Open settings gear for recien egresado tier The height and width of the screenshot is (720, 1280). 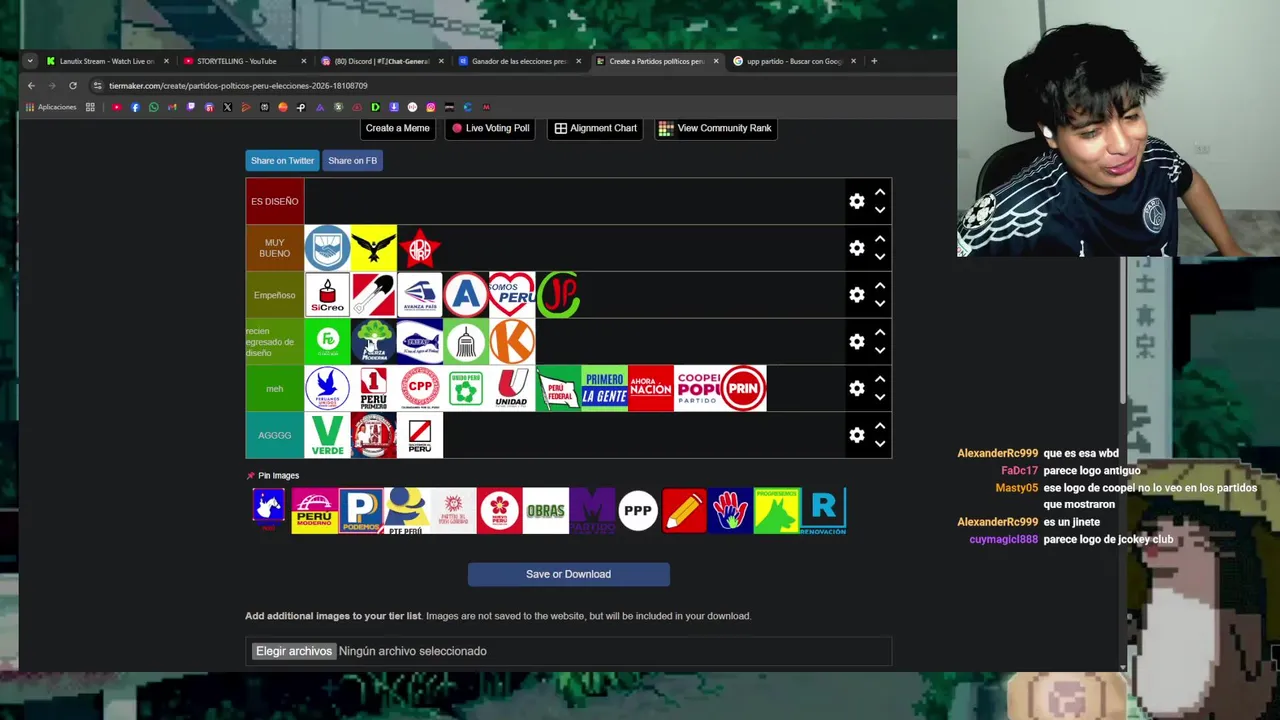point(857,342)
